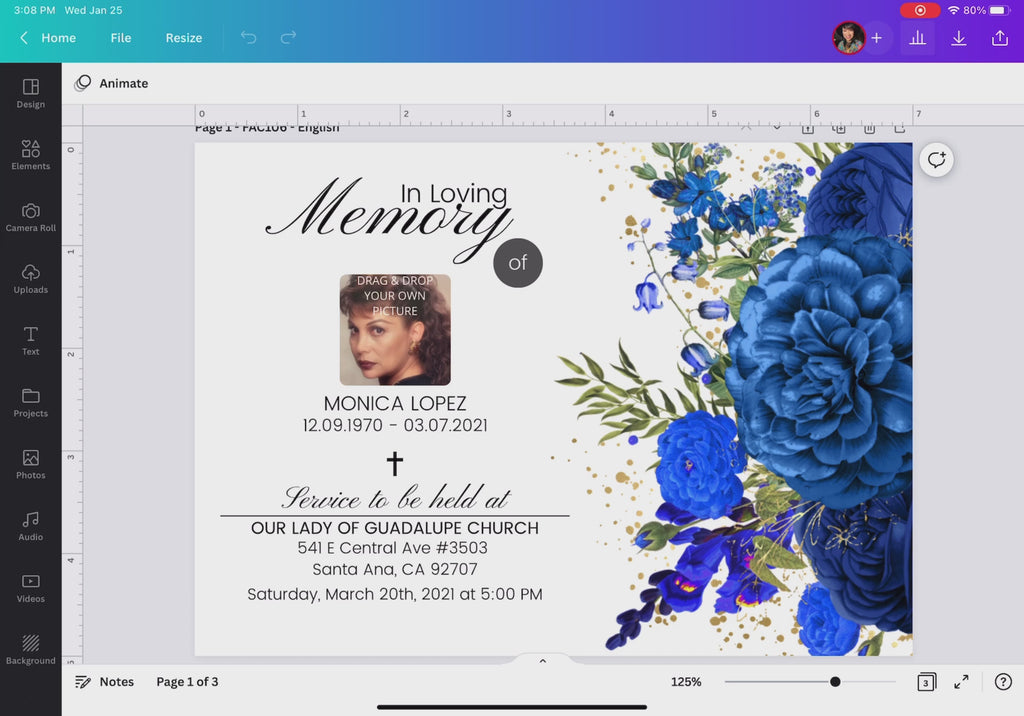Select the cross symbol on card
Viewport: 1024px width, 716px height.
pyautogui.click(x=394, y=463)
